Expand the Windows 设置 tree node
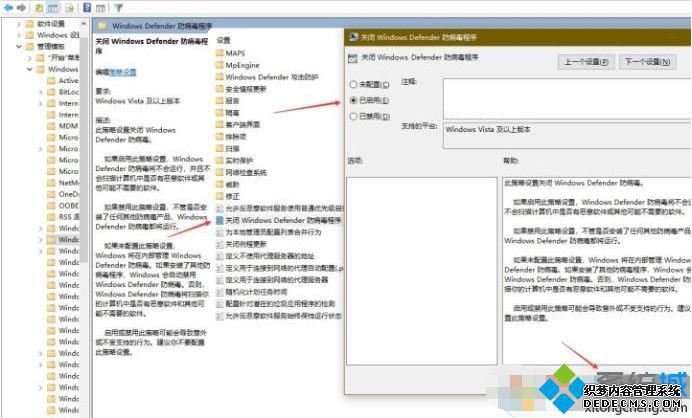 point(19,35)
